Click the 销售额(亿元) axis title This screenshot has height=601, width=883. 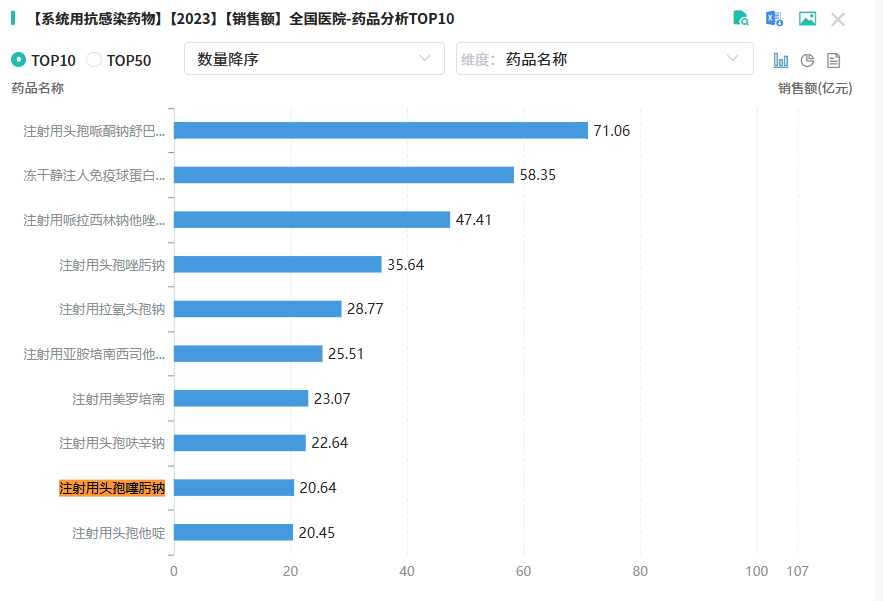tap(815, 88)
